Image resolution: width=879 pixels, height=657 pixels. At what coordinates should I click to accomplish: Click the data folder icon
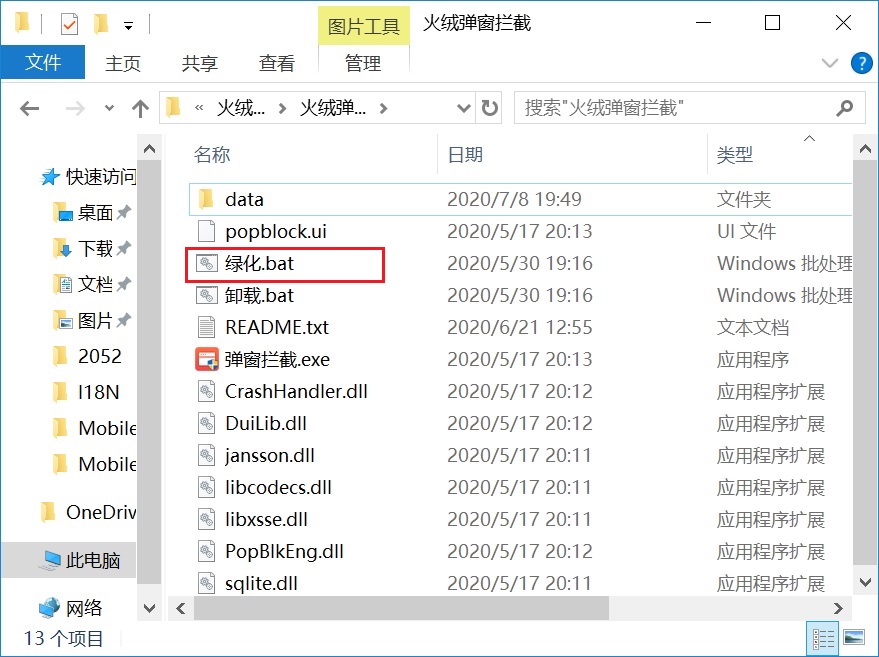click(x=206, y=199)
